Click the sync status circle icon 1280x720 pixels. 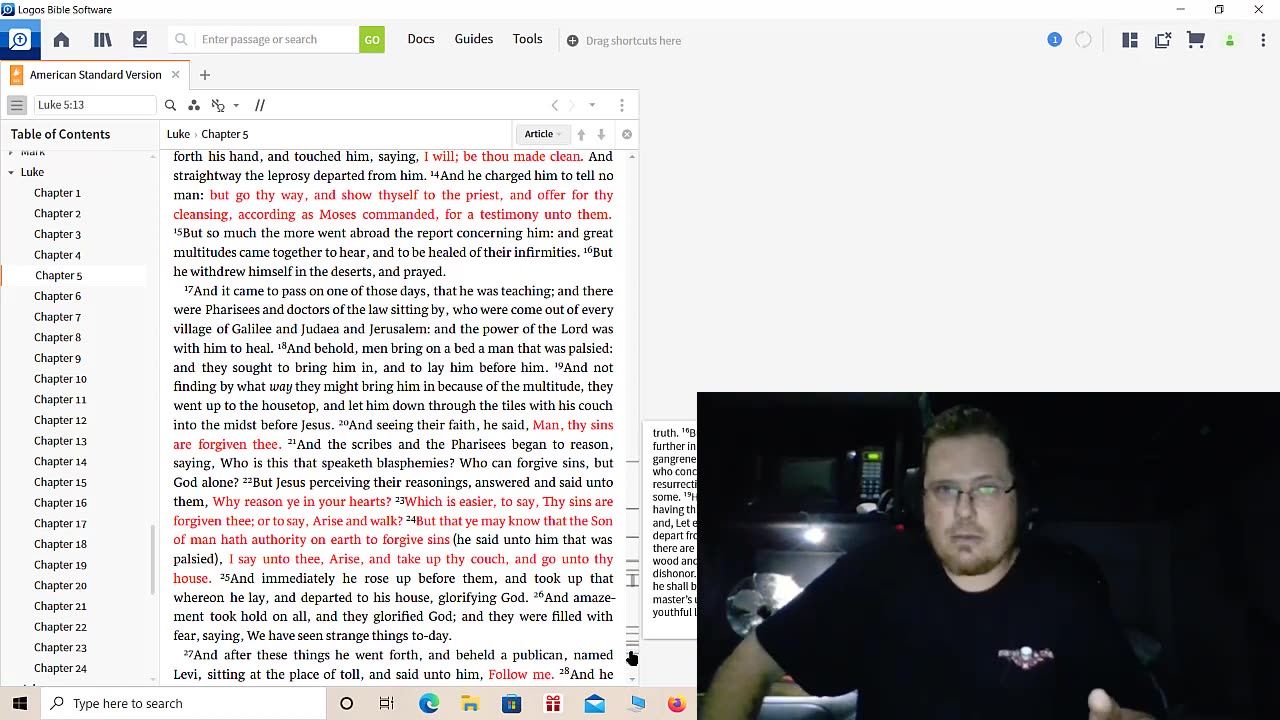1083,40
